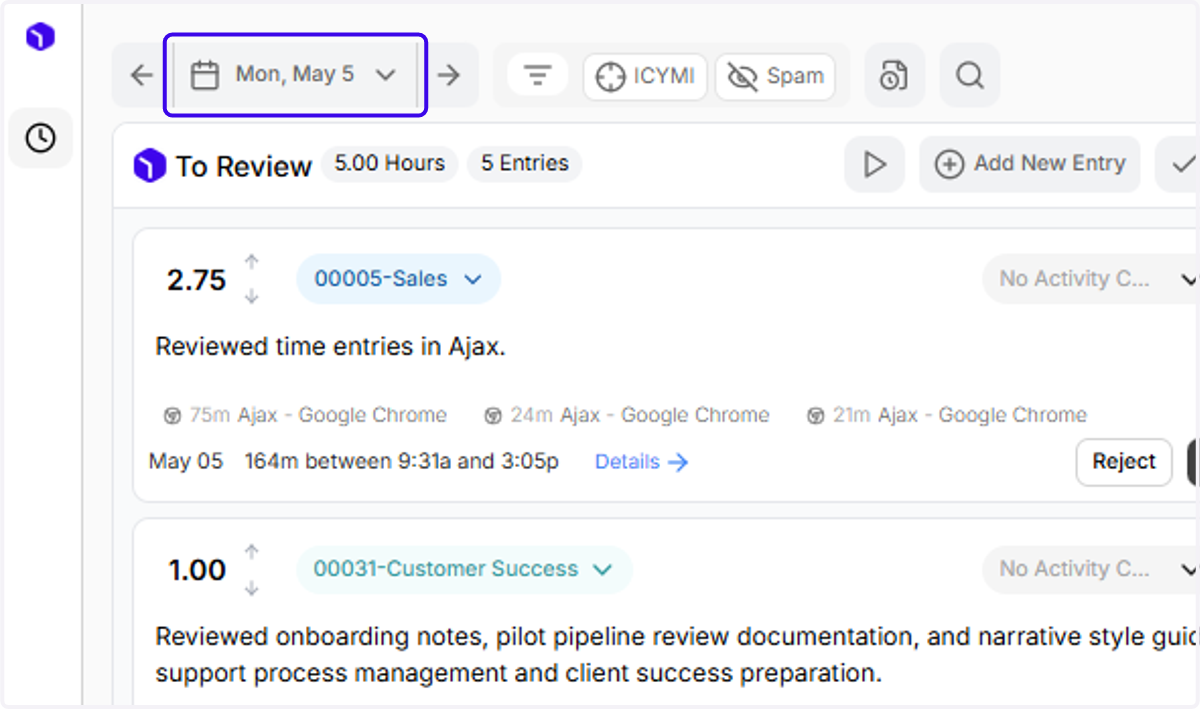Click the checkmark button beside Add New Entry
The image size is (1200, 709).
point(1178,164)
